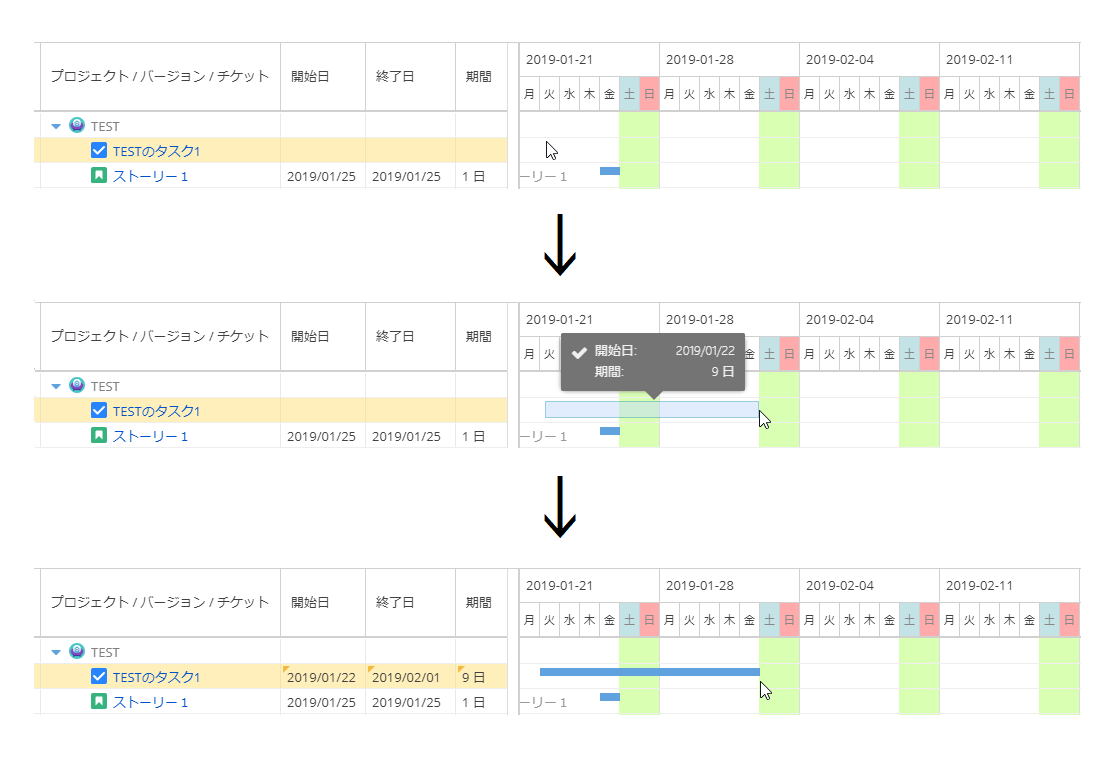Click ストーリー 1 start date 2019/01/25 in top chart
The height and width of the screenshot is (758, 1119).
pyautogui.click(x=321, y=176)
